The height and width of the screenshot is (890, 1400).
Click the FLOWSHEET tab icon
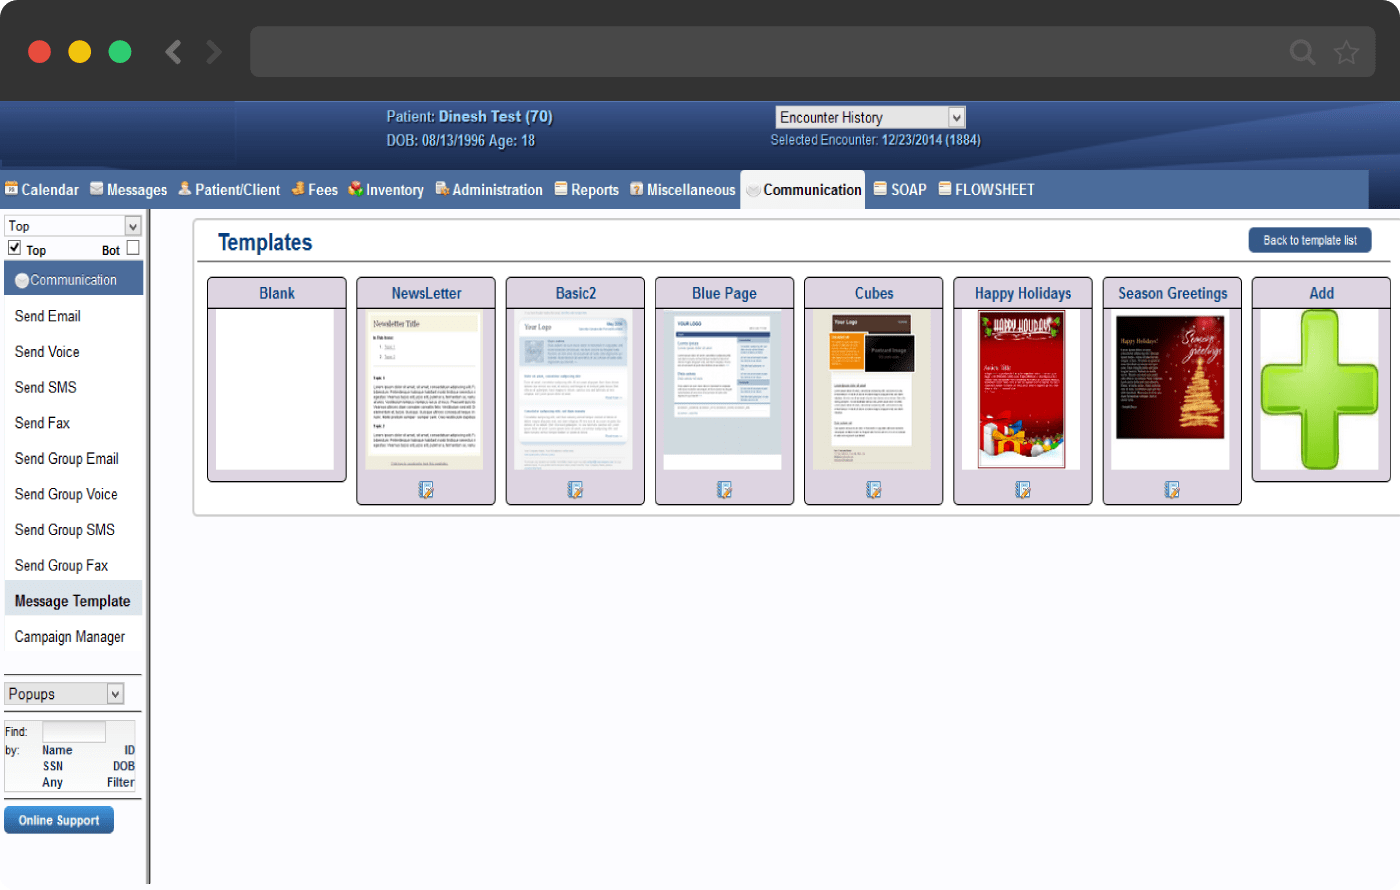(945, 188)
